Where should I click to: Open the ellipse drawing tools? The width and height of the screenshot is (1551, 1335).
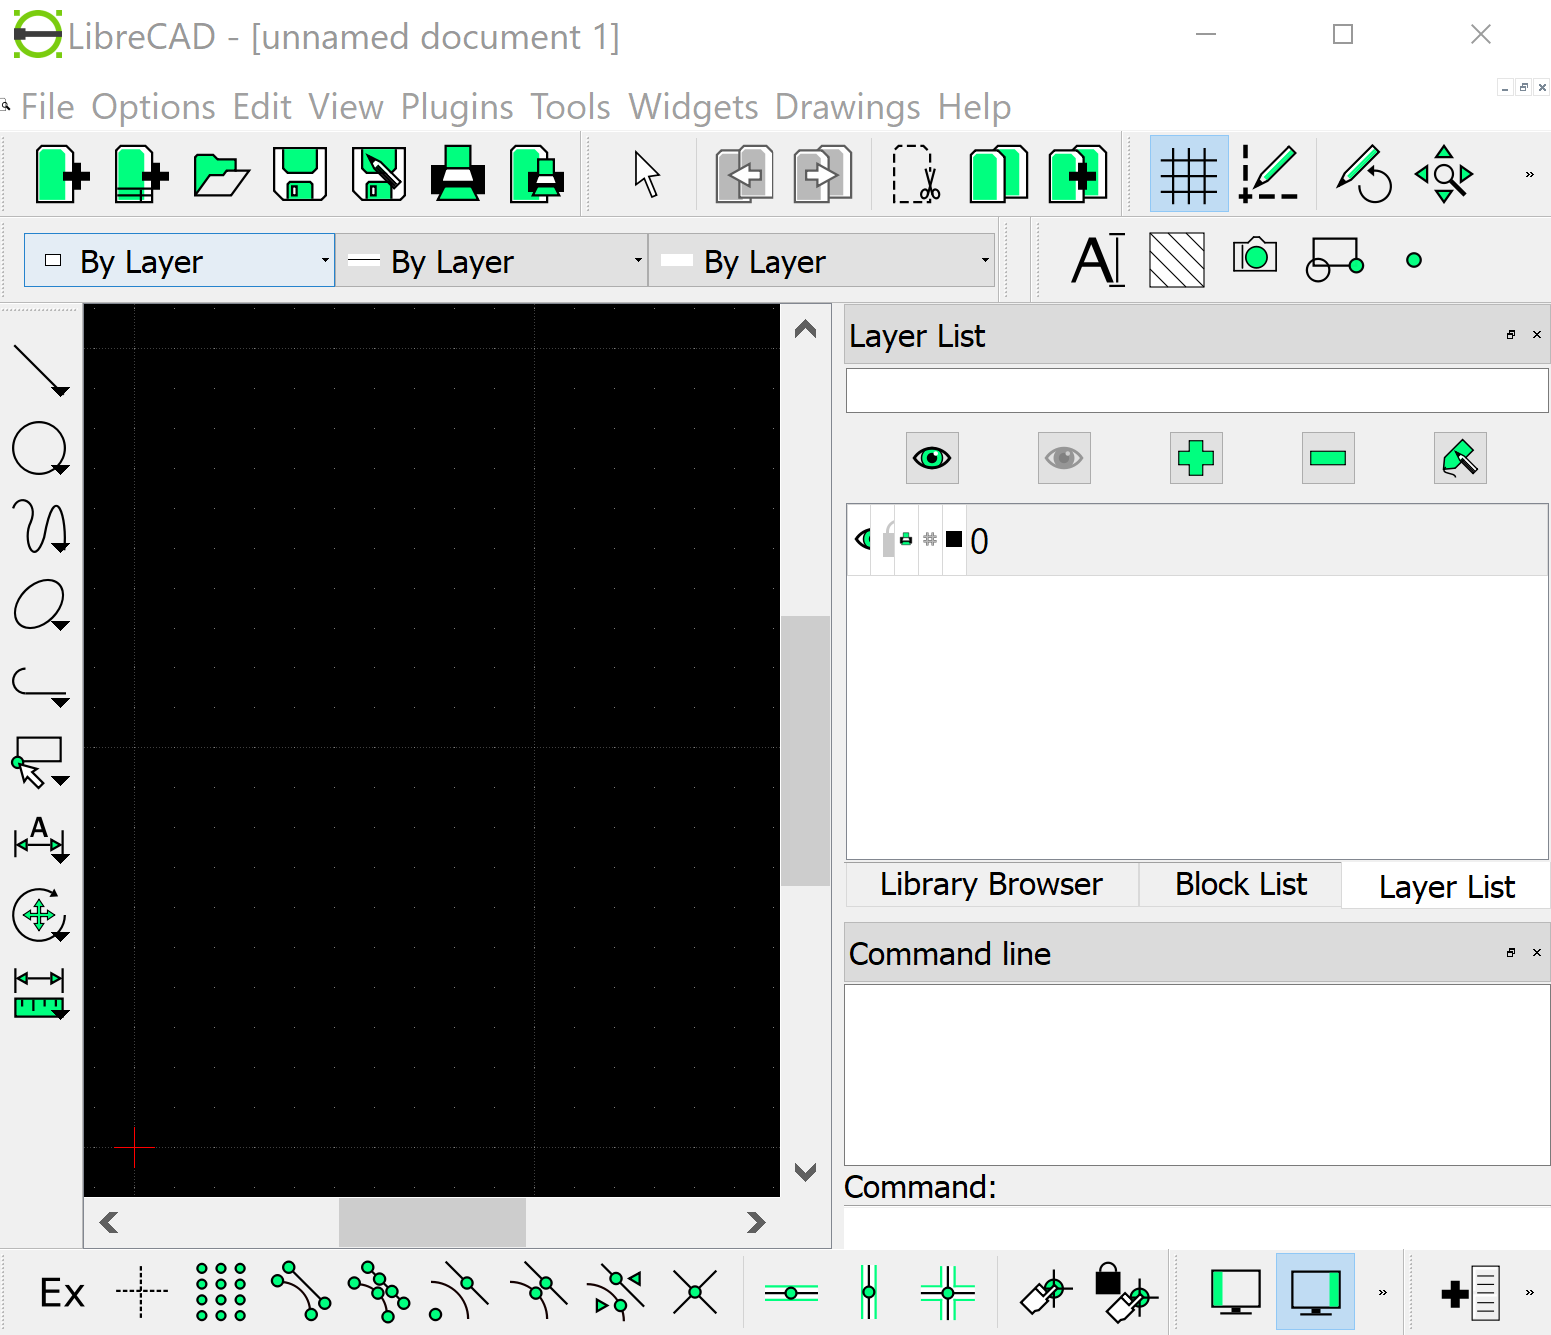[x=40, y=605]
